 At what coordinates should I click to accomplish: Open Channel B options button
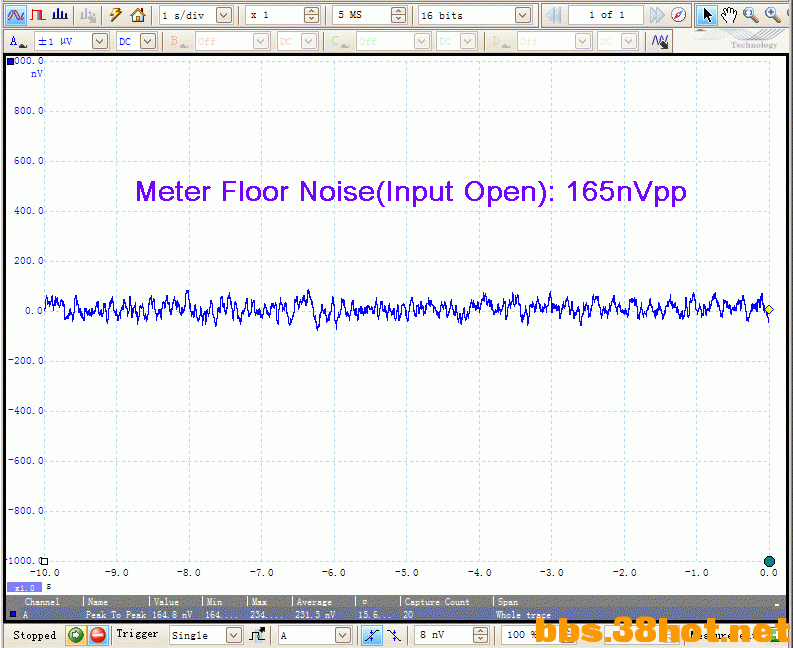[x=178, y=41]
